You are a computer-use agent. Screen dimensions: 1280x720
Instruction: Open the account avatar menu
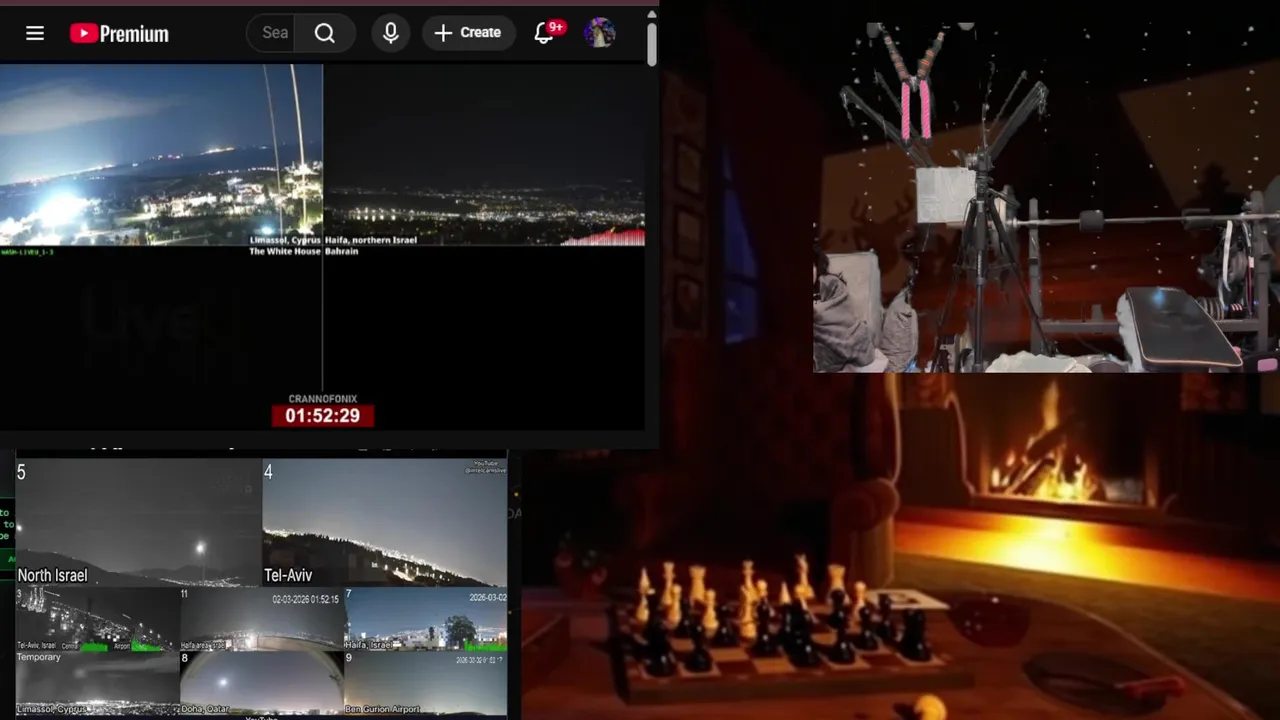click(599, 33)
